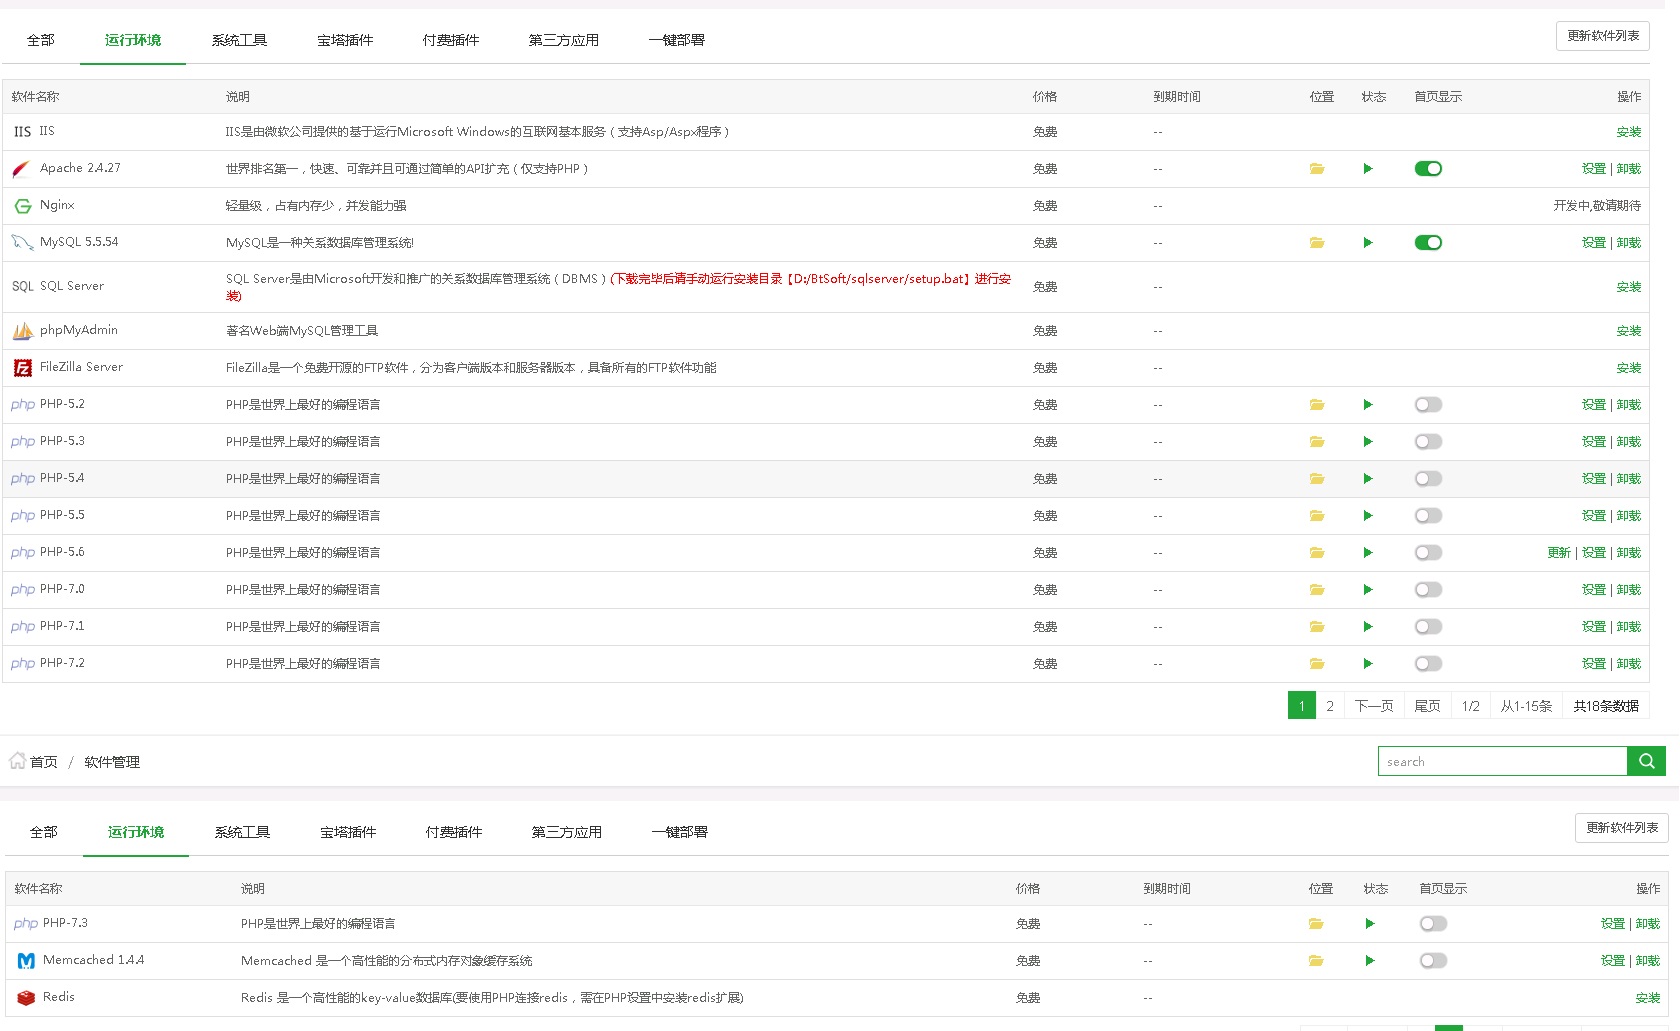Open Apache 2.4.27 install folder icon

(1317, 169)
